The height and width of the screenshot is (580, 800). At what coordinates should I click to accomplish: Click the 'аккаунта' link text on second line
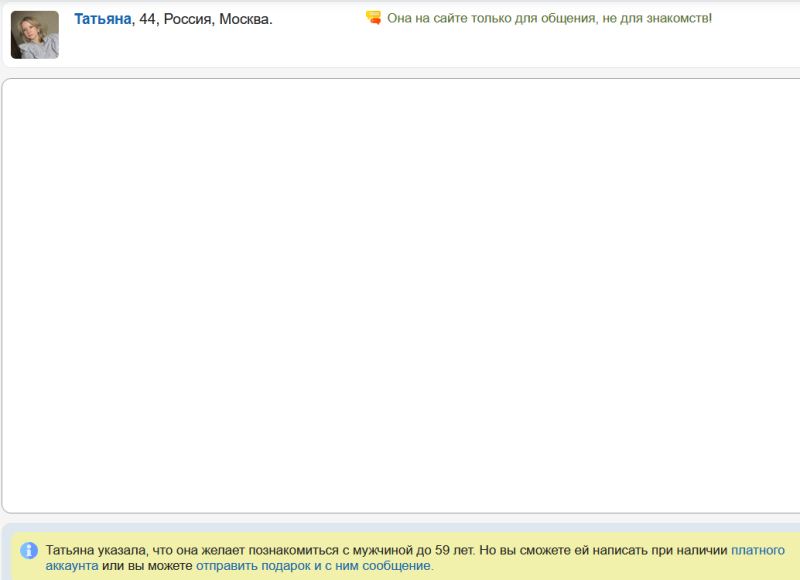click(x=72, y=566)
